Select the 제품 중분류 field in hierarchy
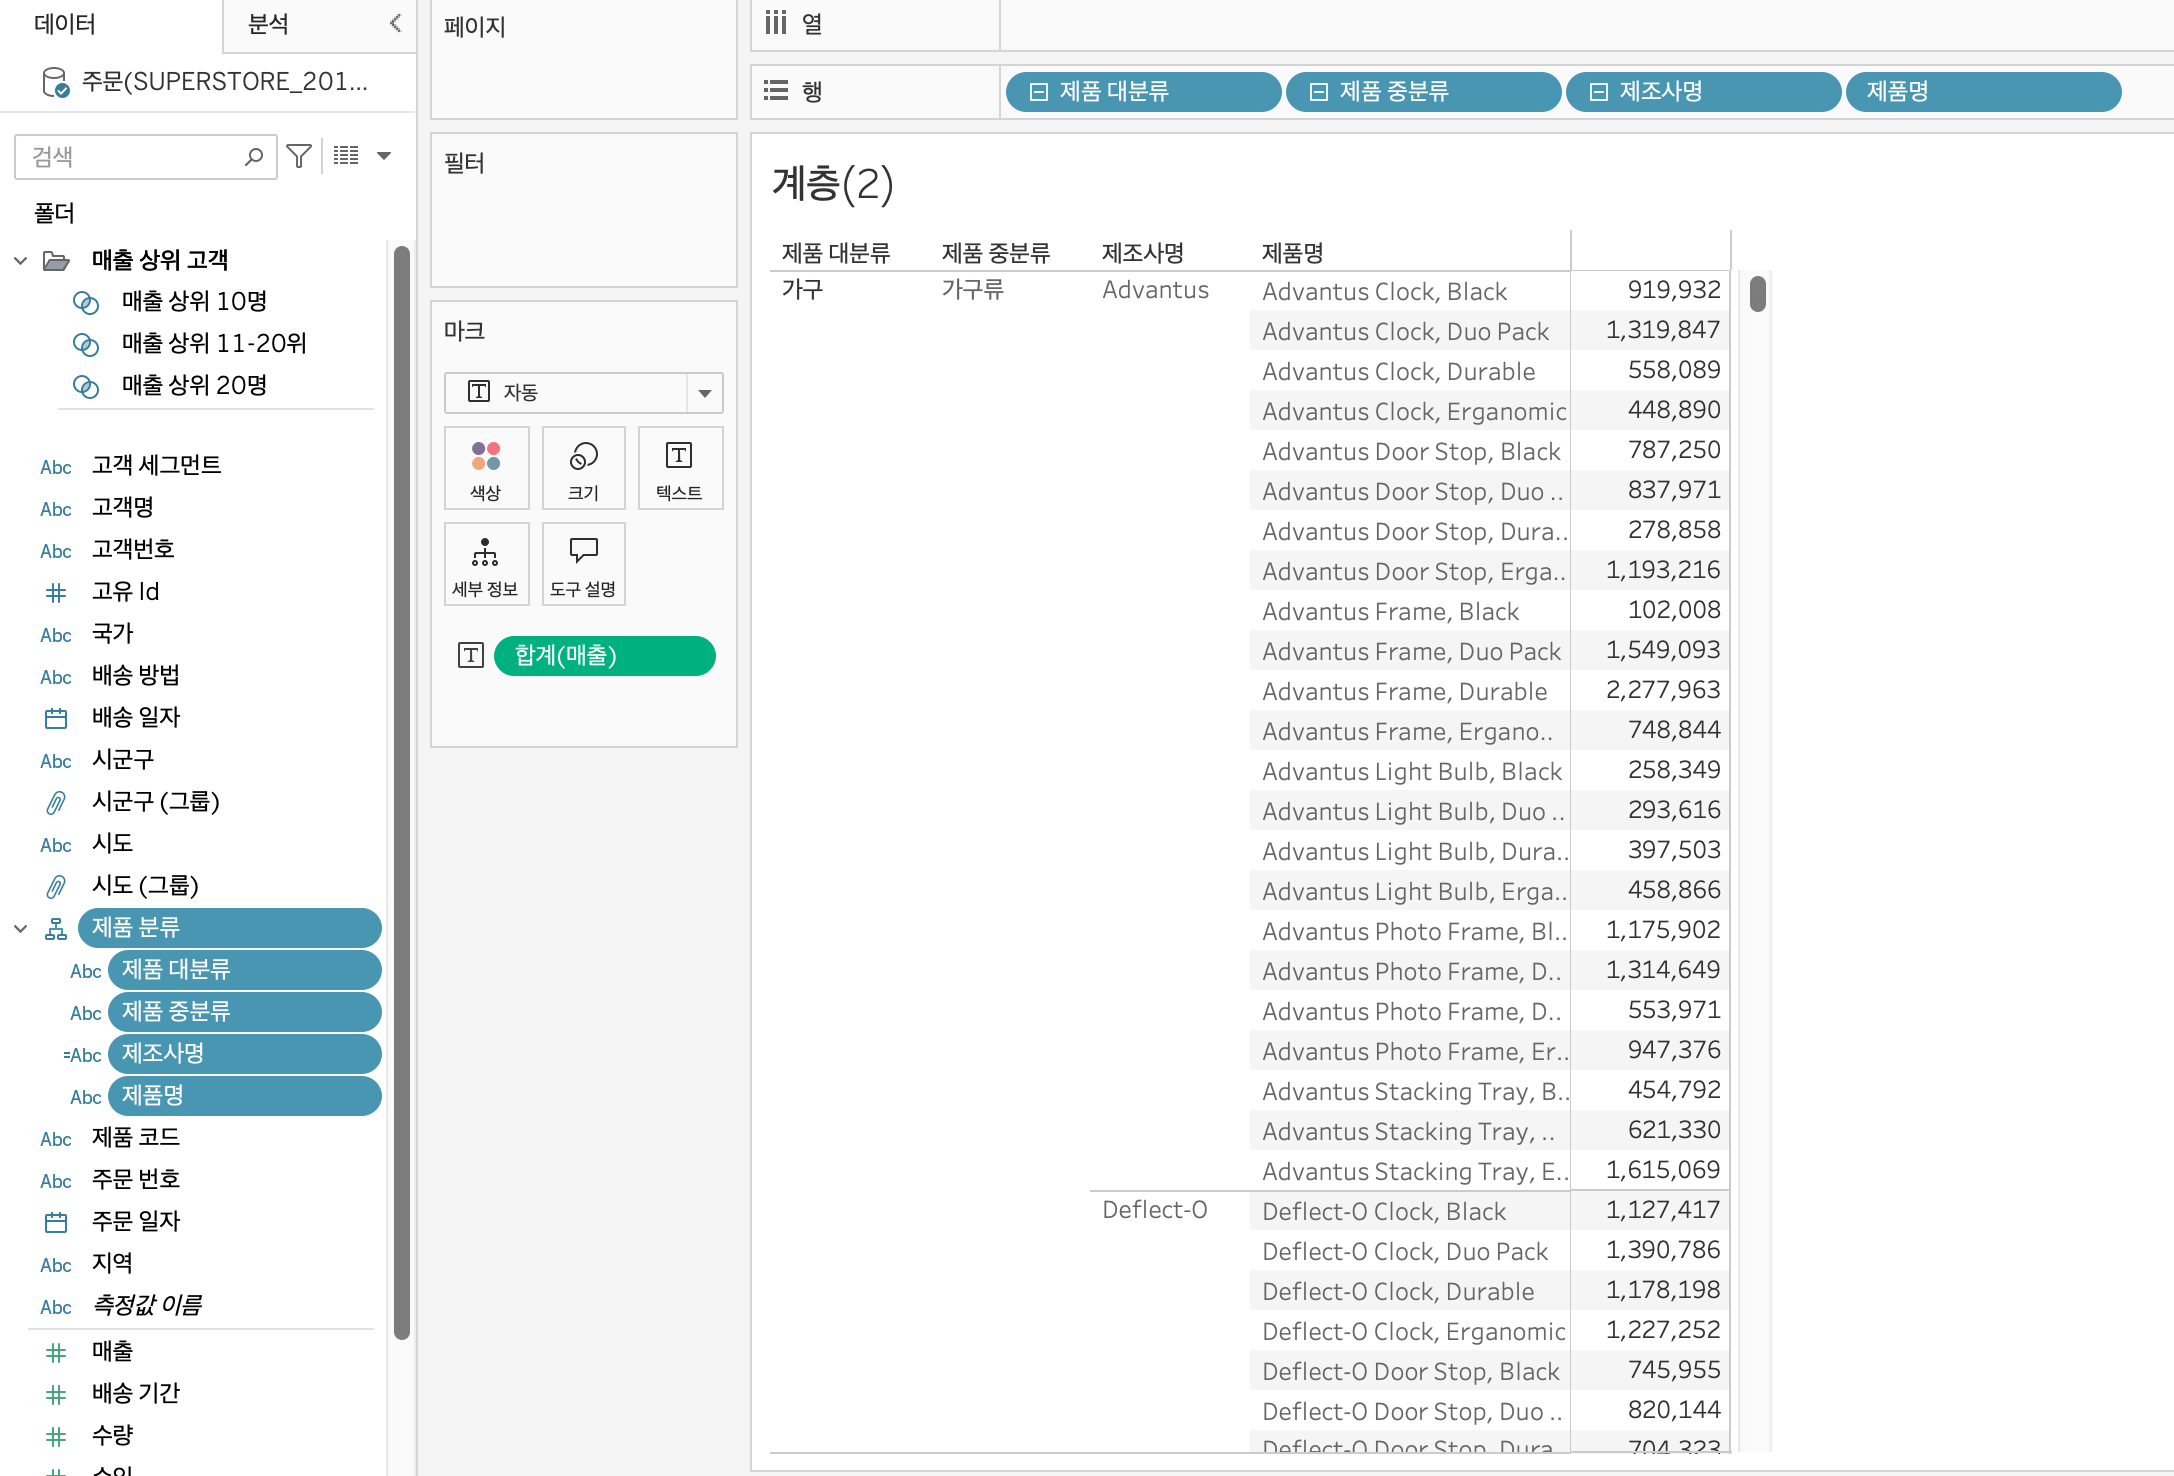Image resolution: width=2174 pixels, height=1476 pixels. pos(245,1012)
